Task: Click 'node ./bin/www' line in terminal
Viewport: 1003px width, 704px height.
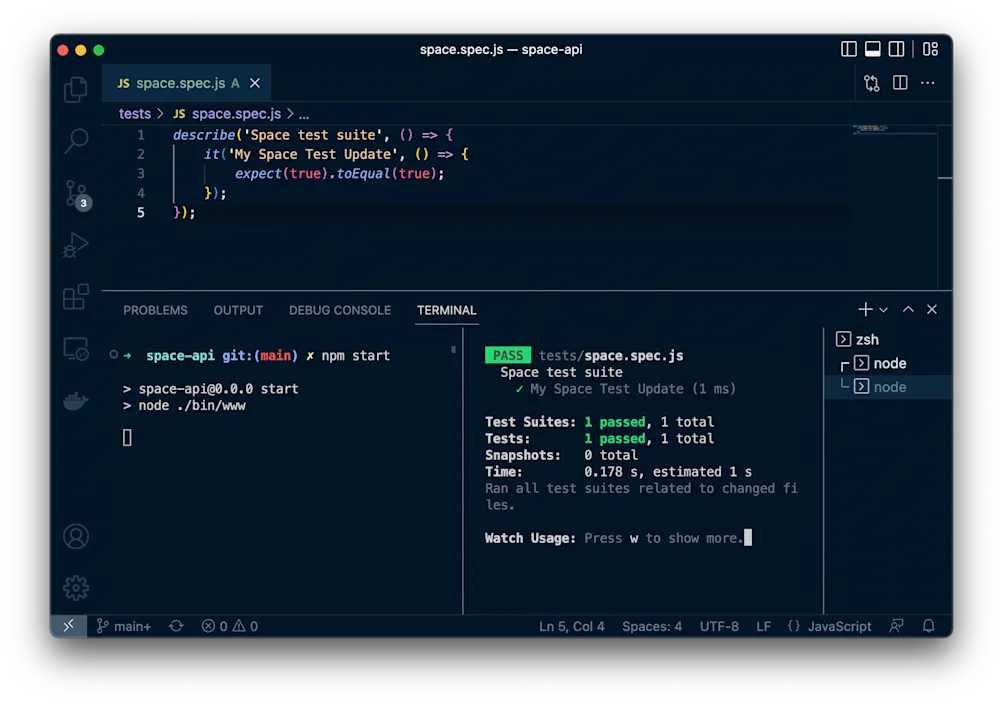Action: [x=184, y=405]
